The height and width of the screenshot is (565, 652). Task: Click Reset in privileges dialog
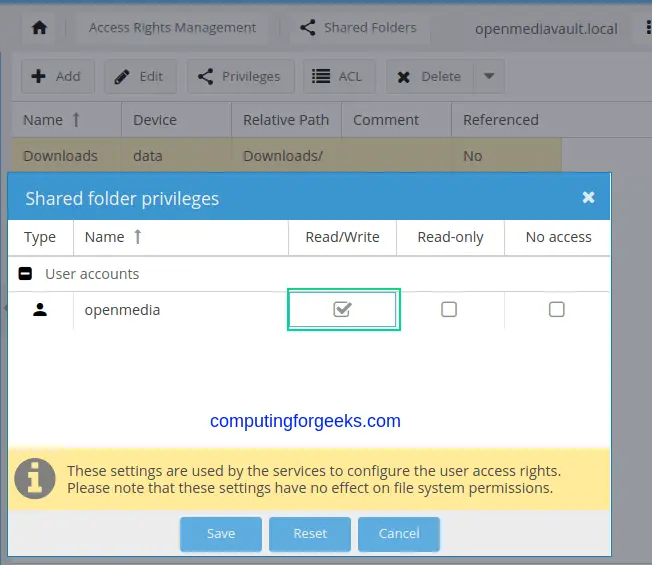(x=310, y=534)
